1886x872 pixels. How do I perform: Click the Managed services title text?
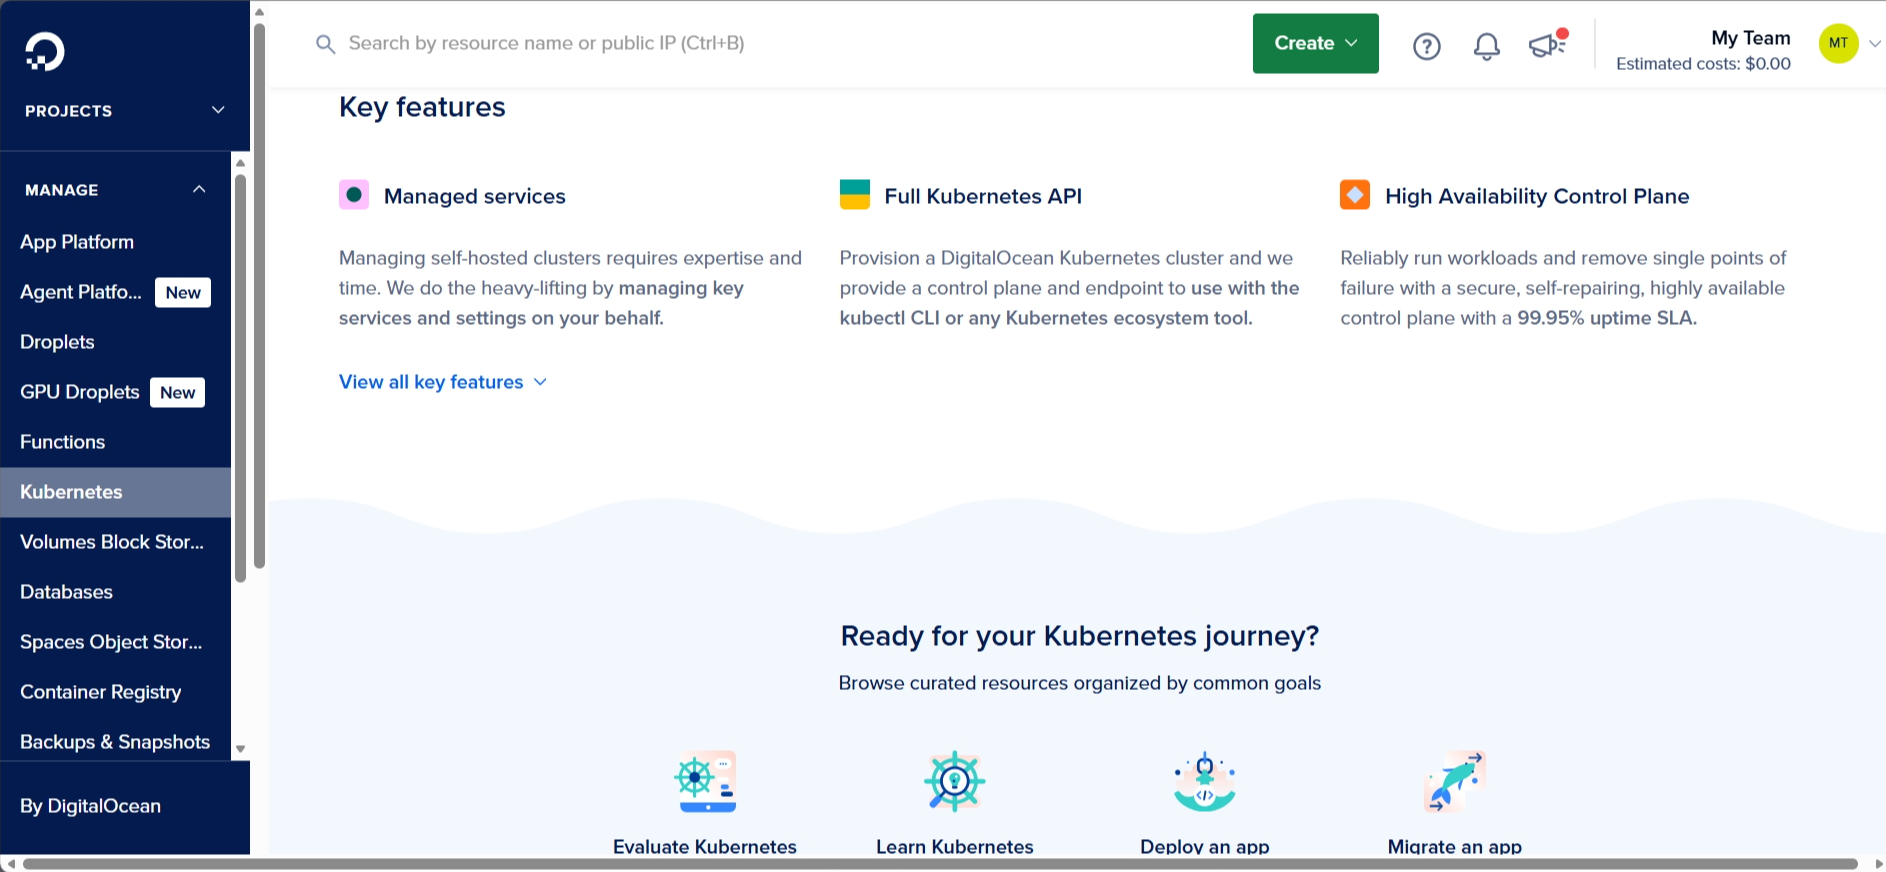pyautogui.click(x=475, y=196)
